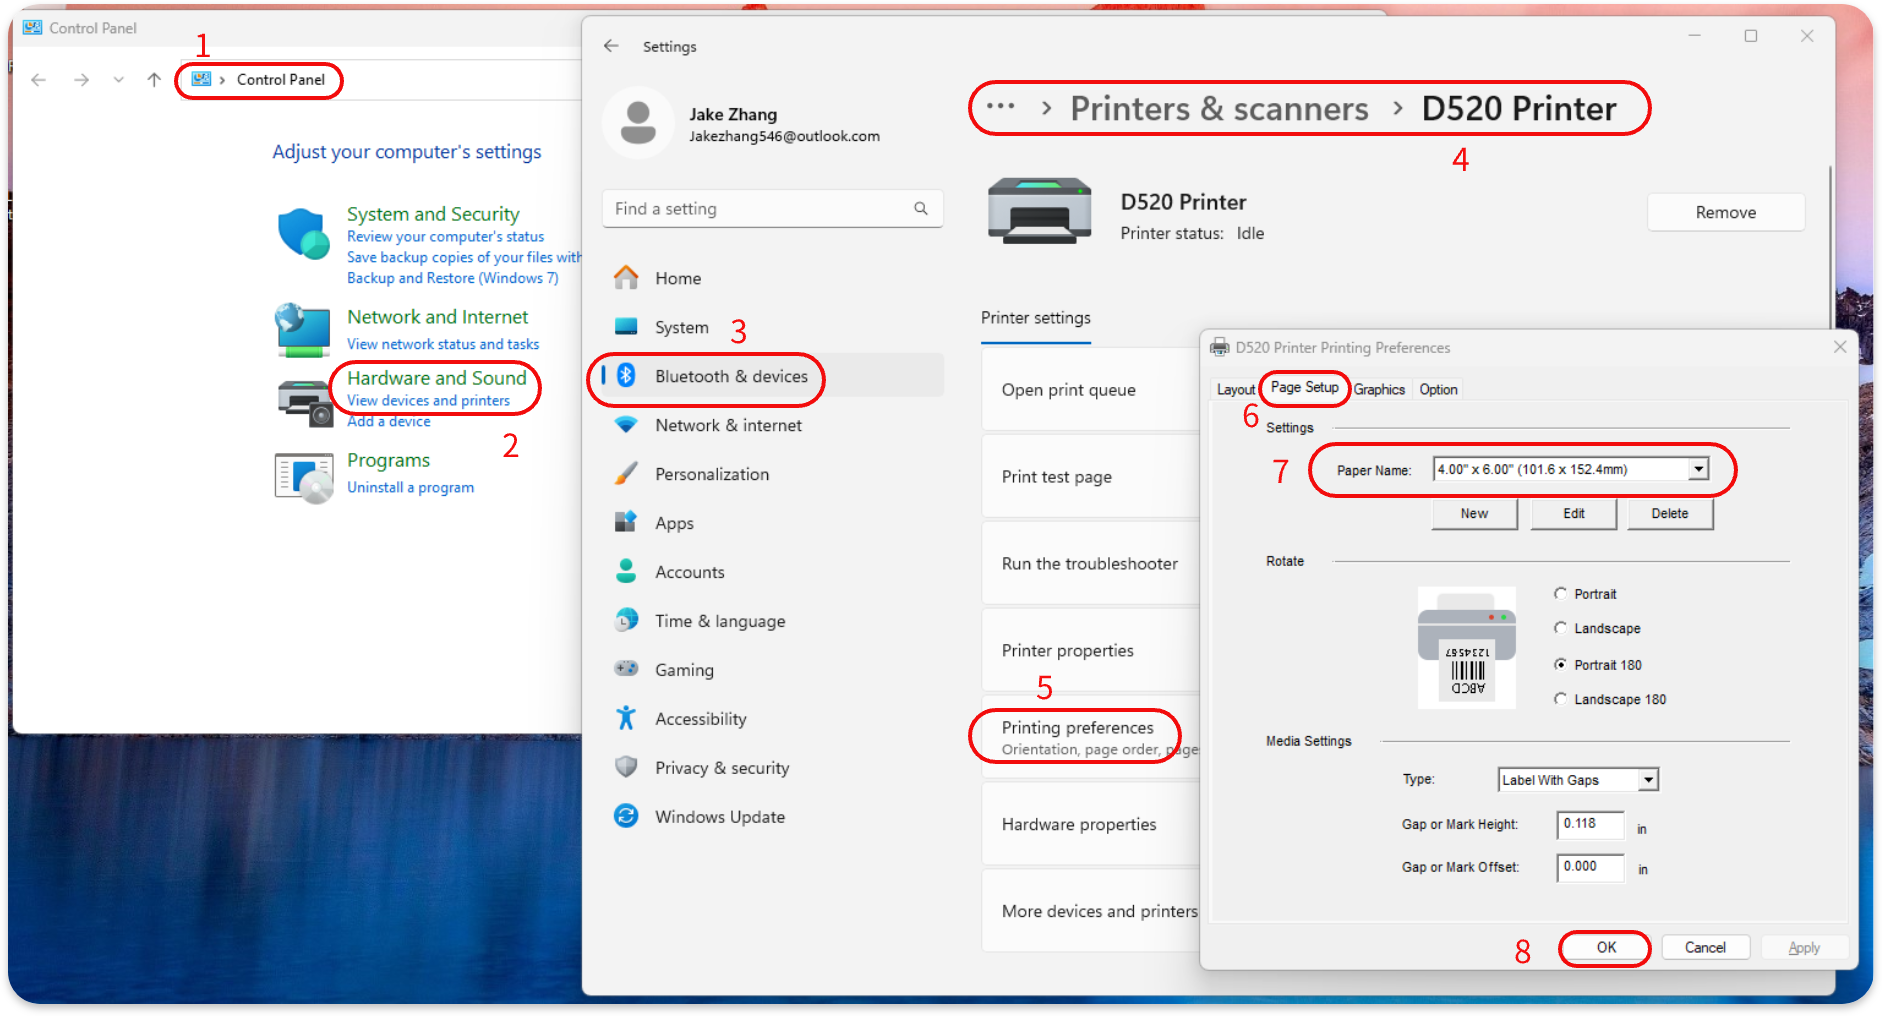This screenshot has height=1016, width=1882.
Task: Click the Find a setting search box
Action: pyautogui.click(x=772, y=208)
